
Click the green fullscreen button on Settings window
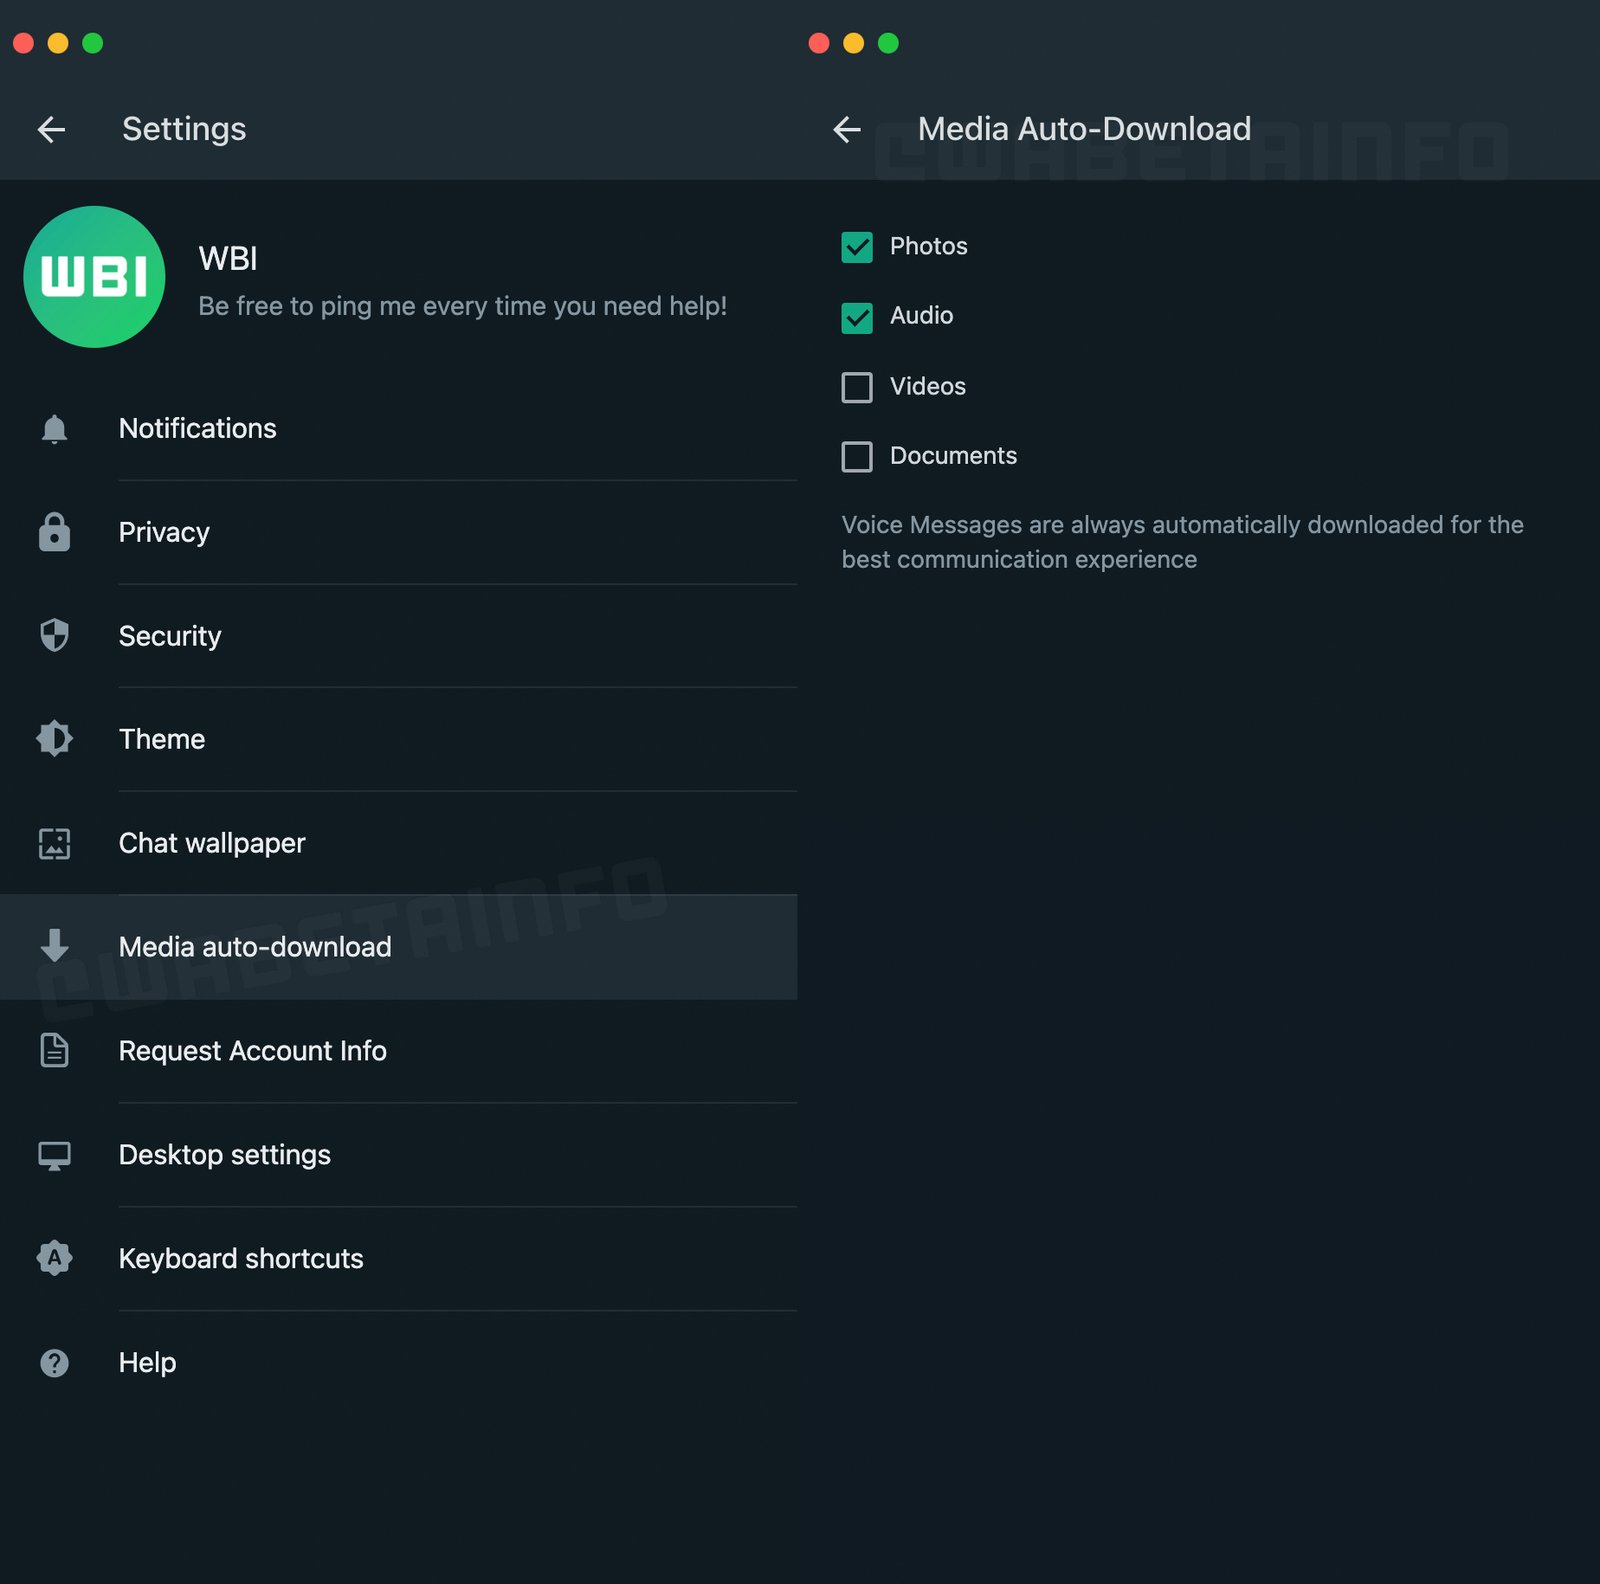click(92, 43)
